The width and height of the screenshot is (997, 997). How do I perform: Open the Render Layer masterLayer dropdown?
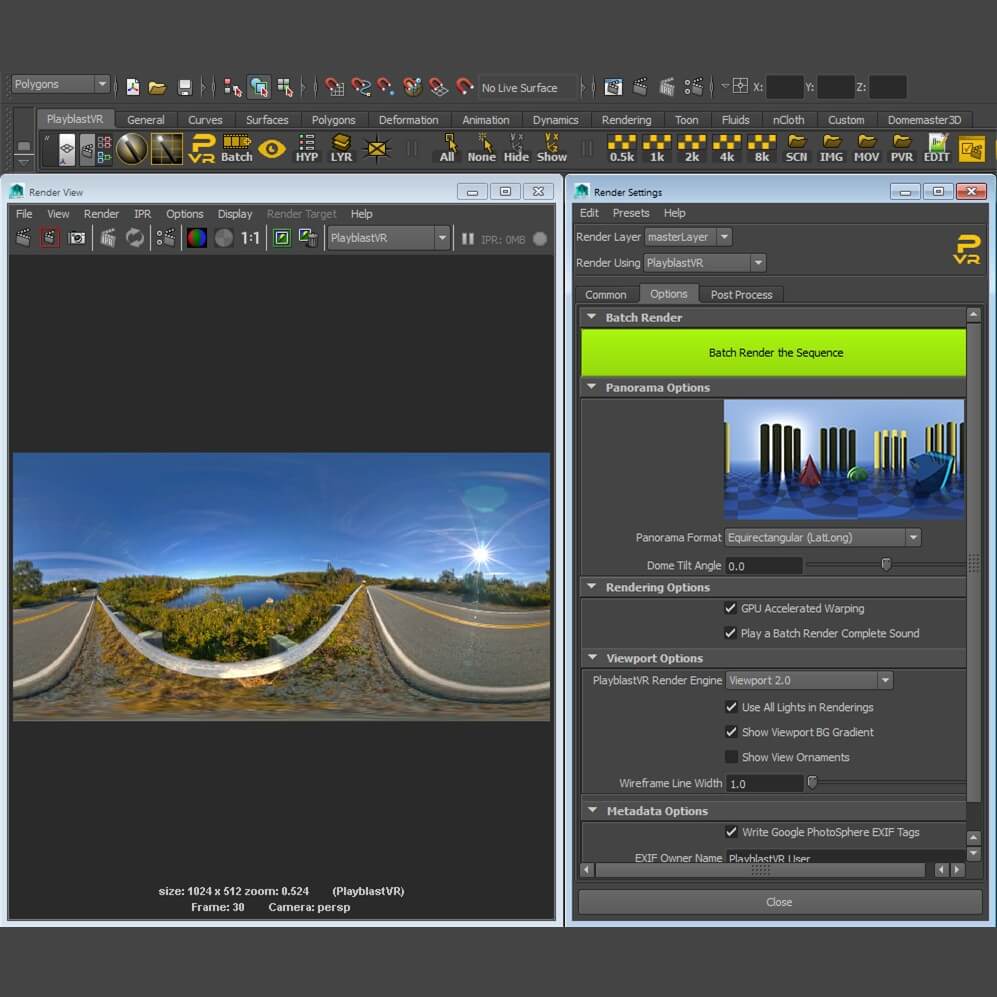click(689, 237)
